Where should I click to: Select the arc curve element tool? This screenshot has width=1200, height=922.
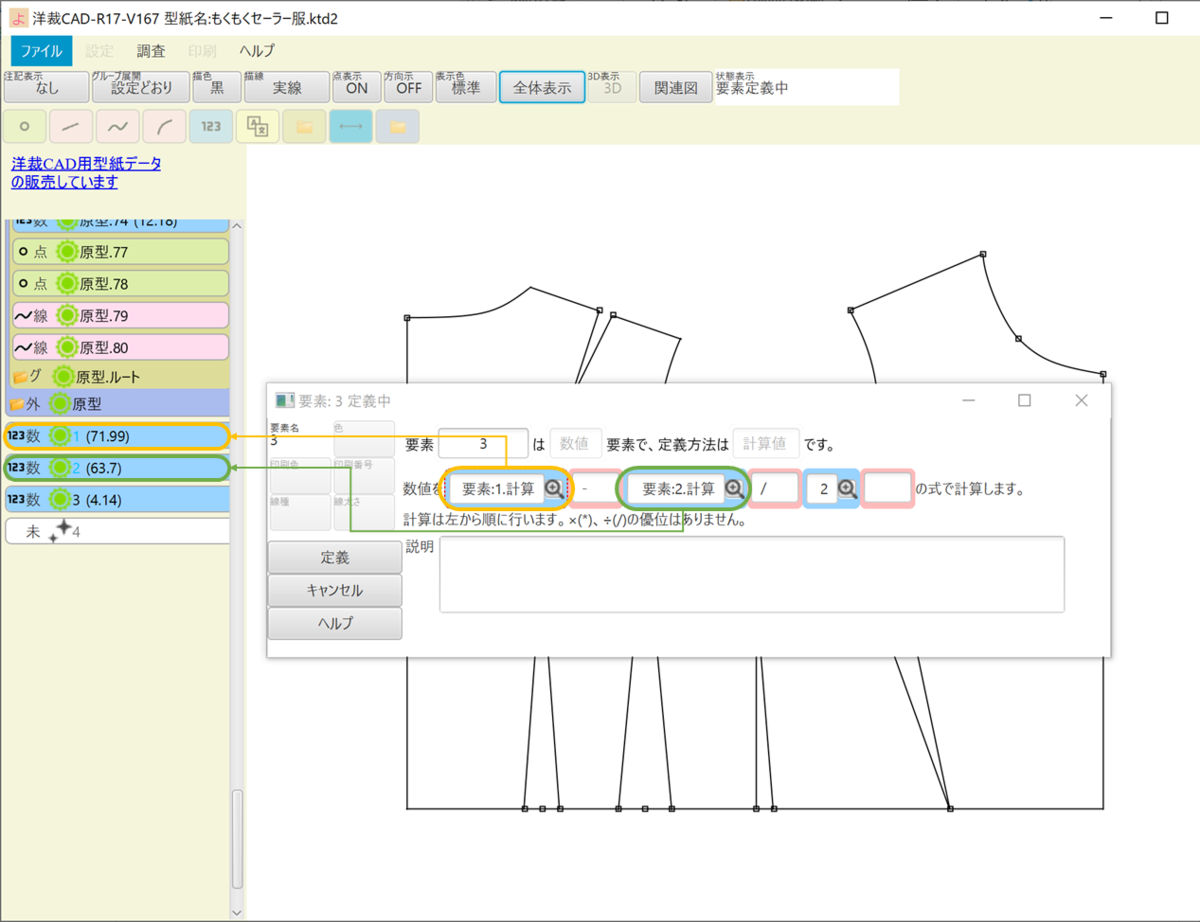pos(164,127)
